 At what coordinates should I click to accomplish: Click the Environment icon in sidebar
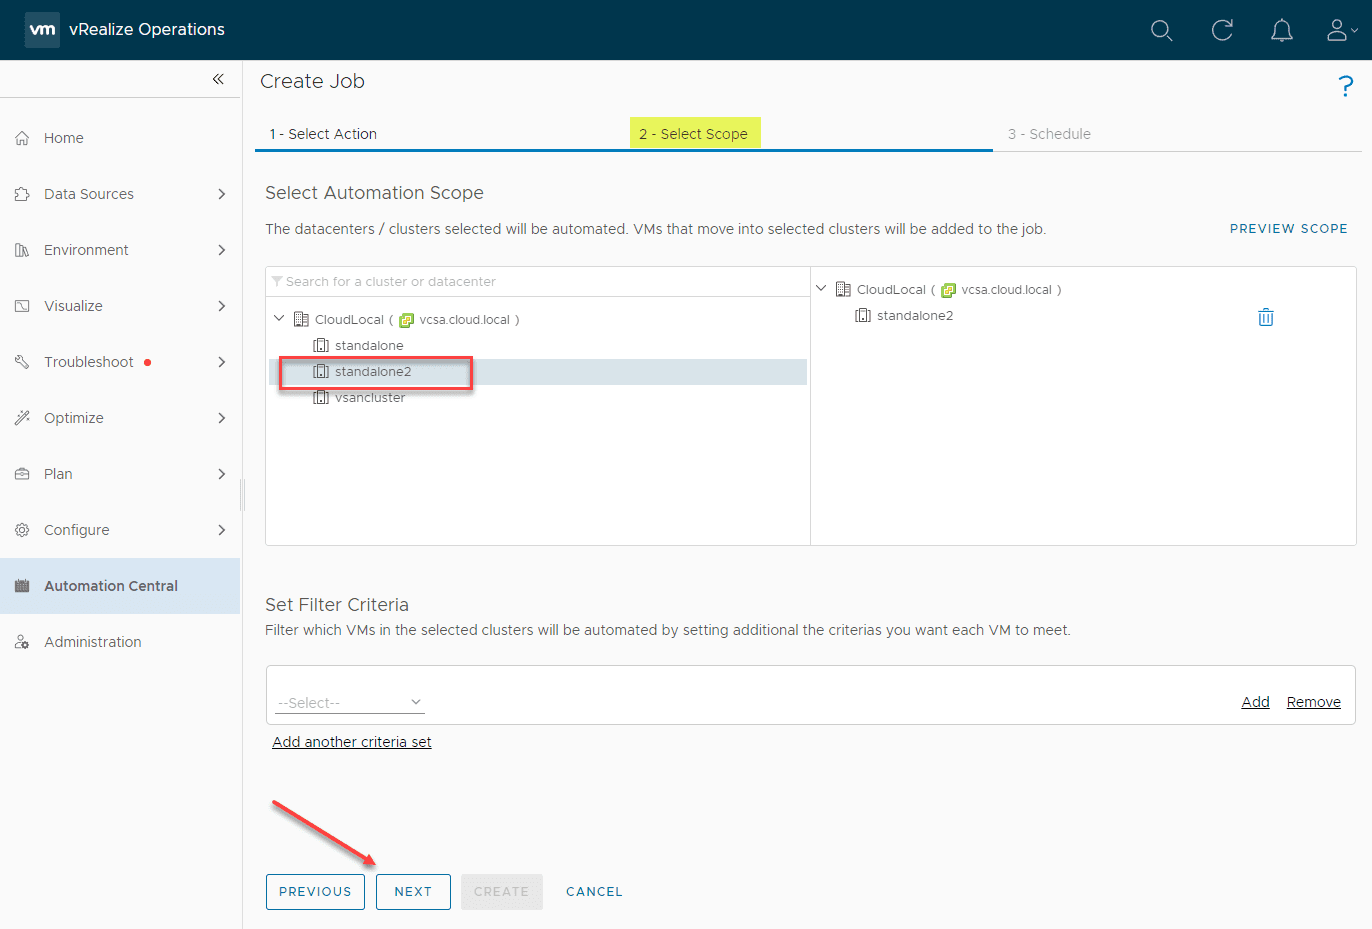22,250
